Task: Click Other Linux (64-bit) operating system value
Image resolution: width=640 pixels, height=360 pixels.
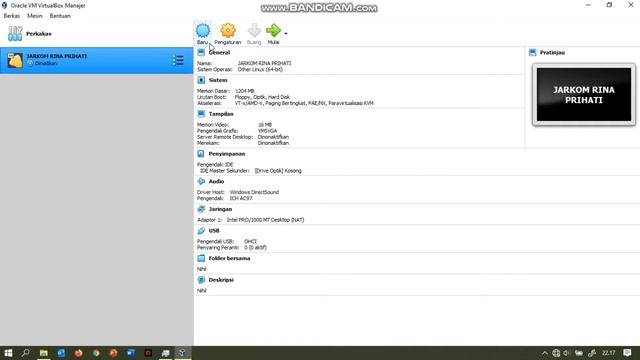Action: click(x=260, y=69)
